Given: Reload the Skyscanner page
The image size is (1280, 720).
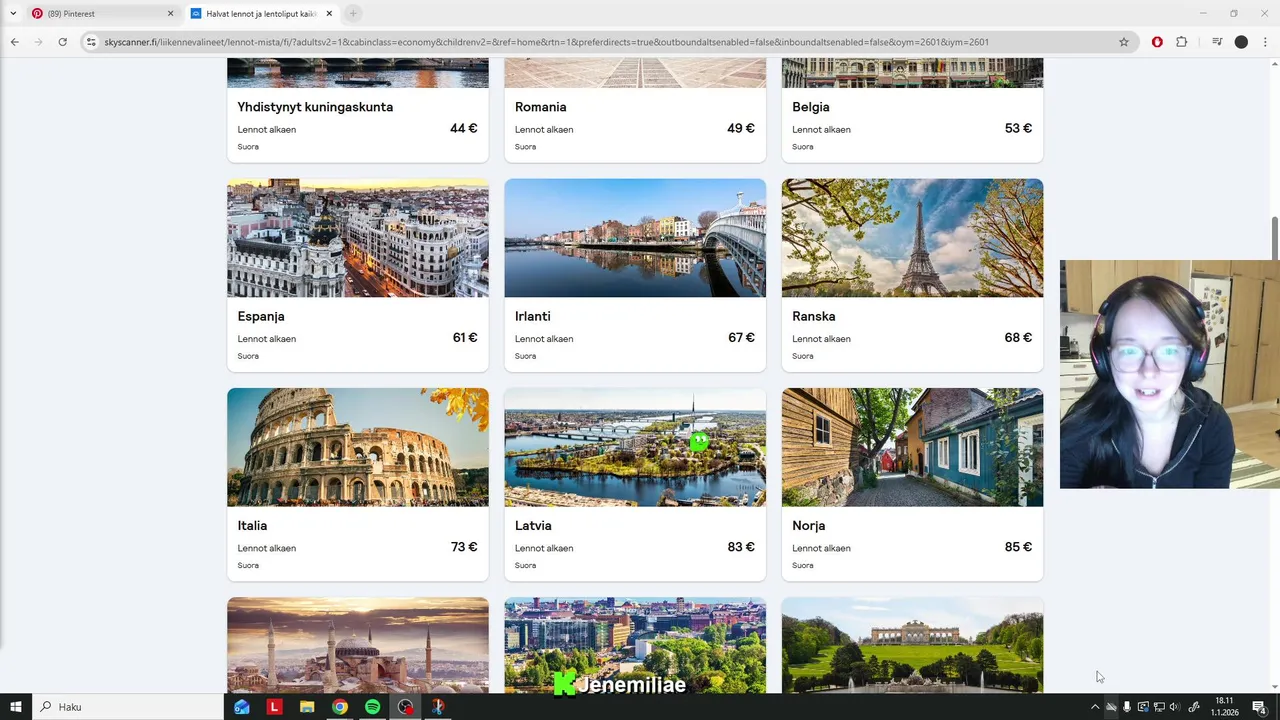Looking at the screenshot, I should [x=62, y=42].
